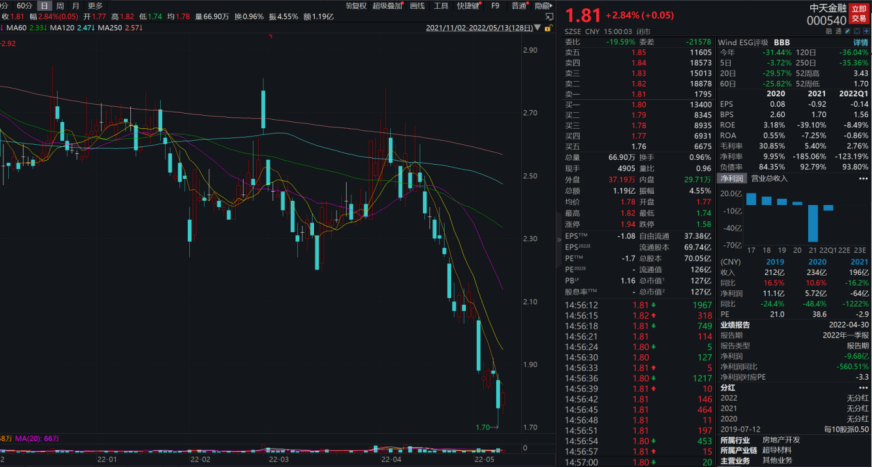Viewport: 872px width, 468px height.
Task: Open date range 2021/11/02-2022/05/13 dropdown
Action: click(483, 27)
